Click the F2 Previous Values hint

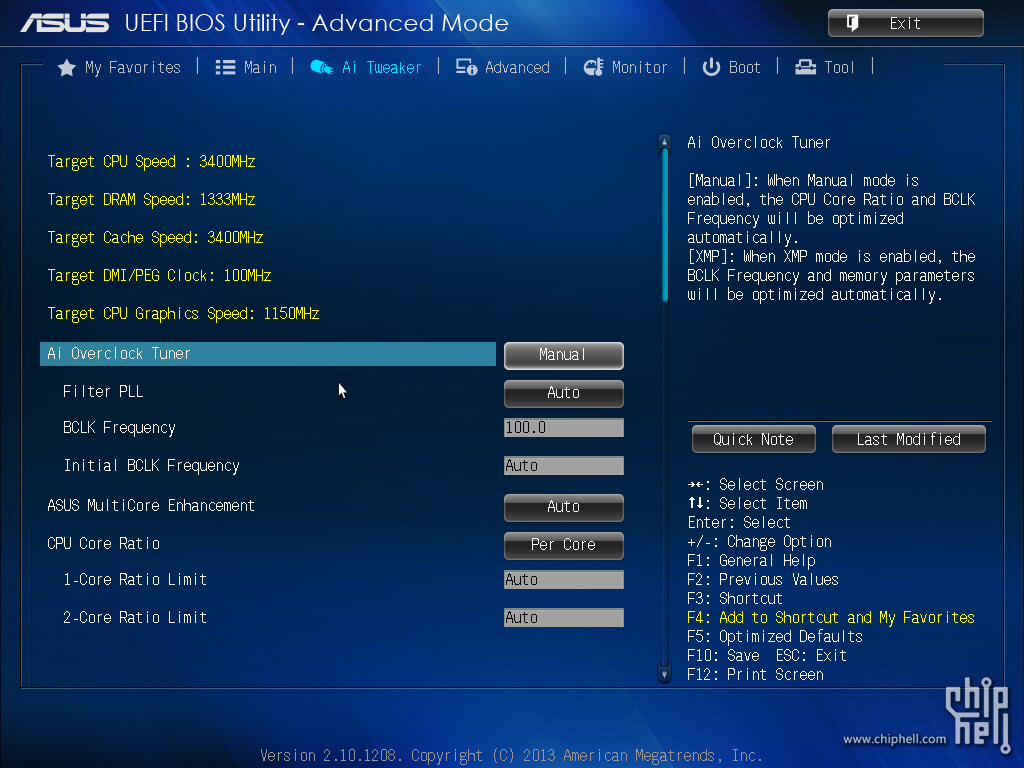(763, 580)
